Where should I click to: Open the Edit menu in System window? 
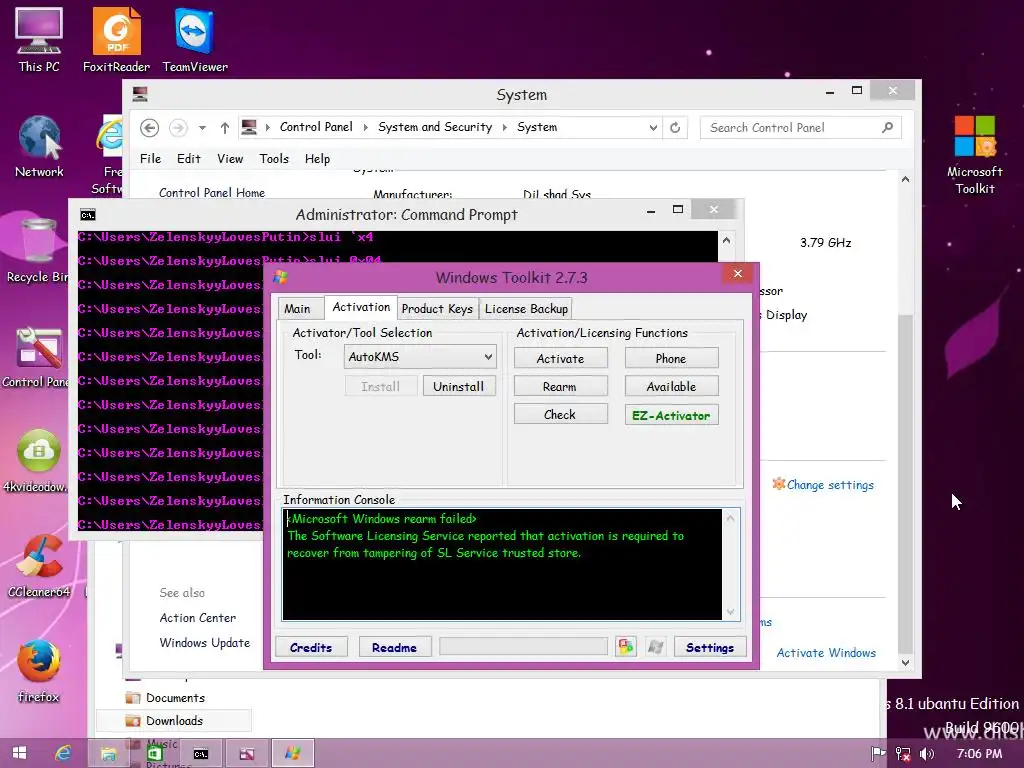pos(189,159)
